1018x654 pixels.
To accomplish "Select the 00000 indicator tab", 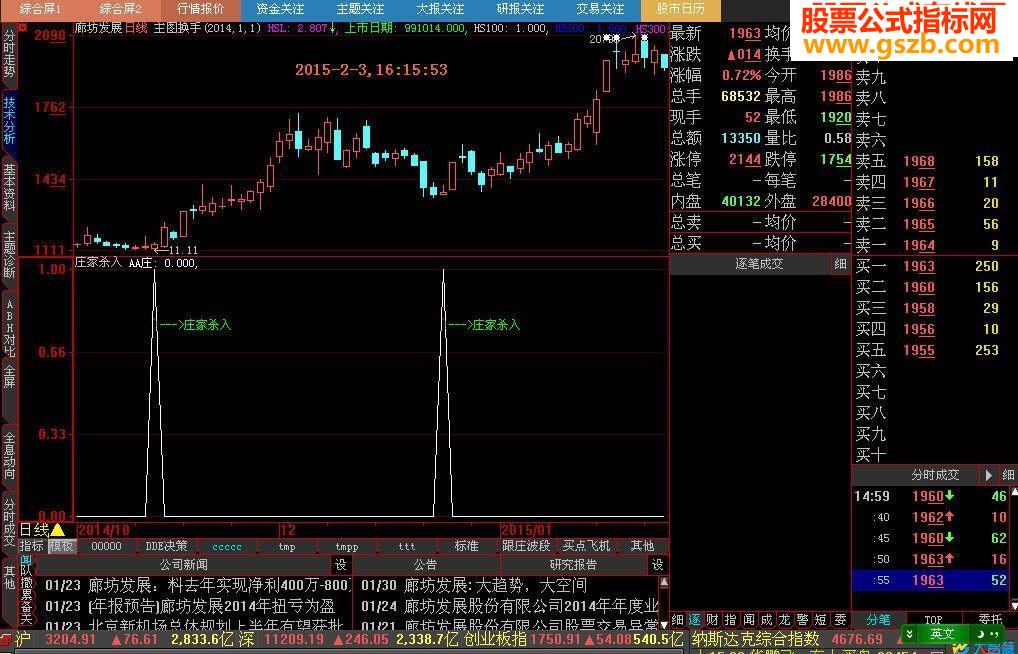I will [x=106, y=546].
